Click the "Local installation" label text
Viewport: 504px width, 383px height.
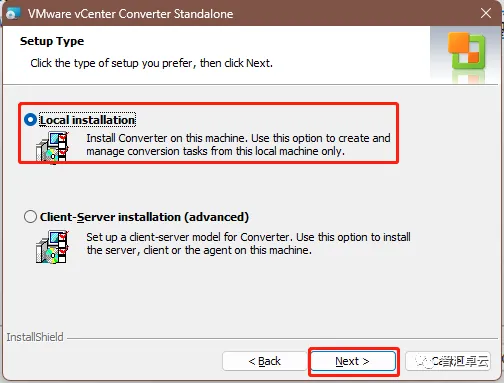tap(88, 120)
